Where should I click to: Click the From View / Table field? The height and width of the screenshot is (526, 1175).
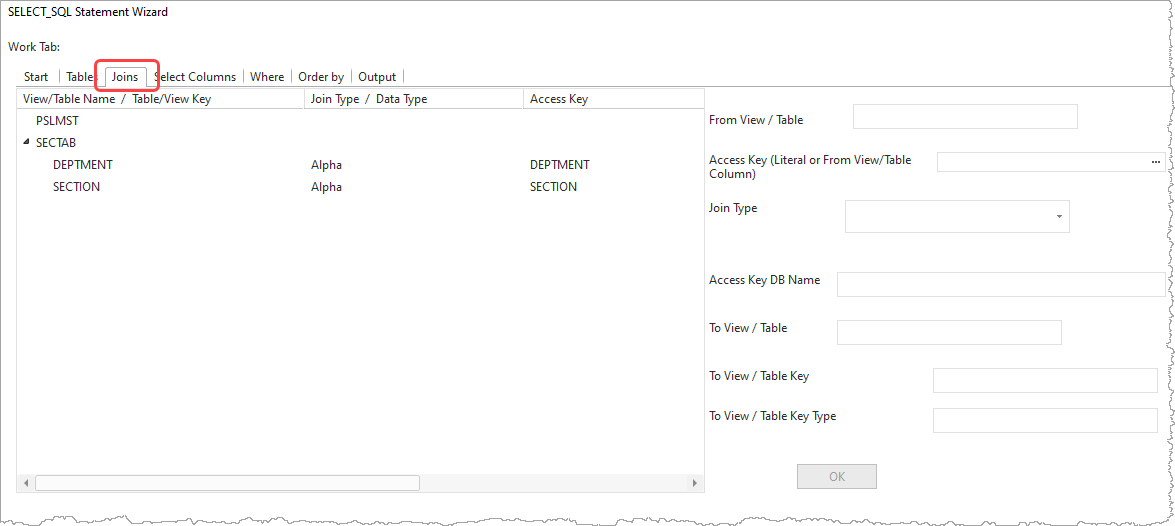click(x=965, y=117)
